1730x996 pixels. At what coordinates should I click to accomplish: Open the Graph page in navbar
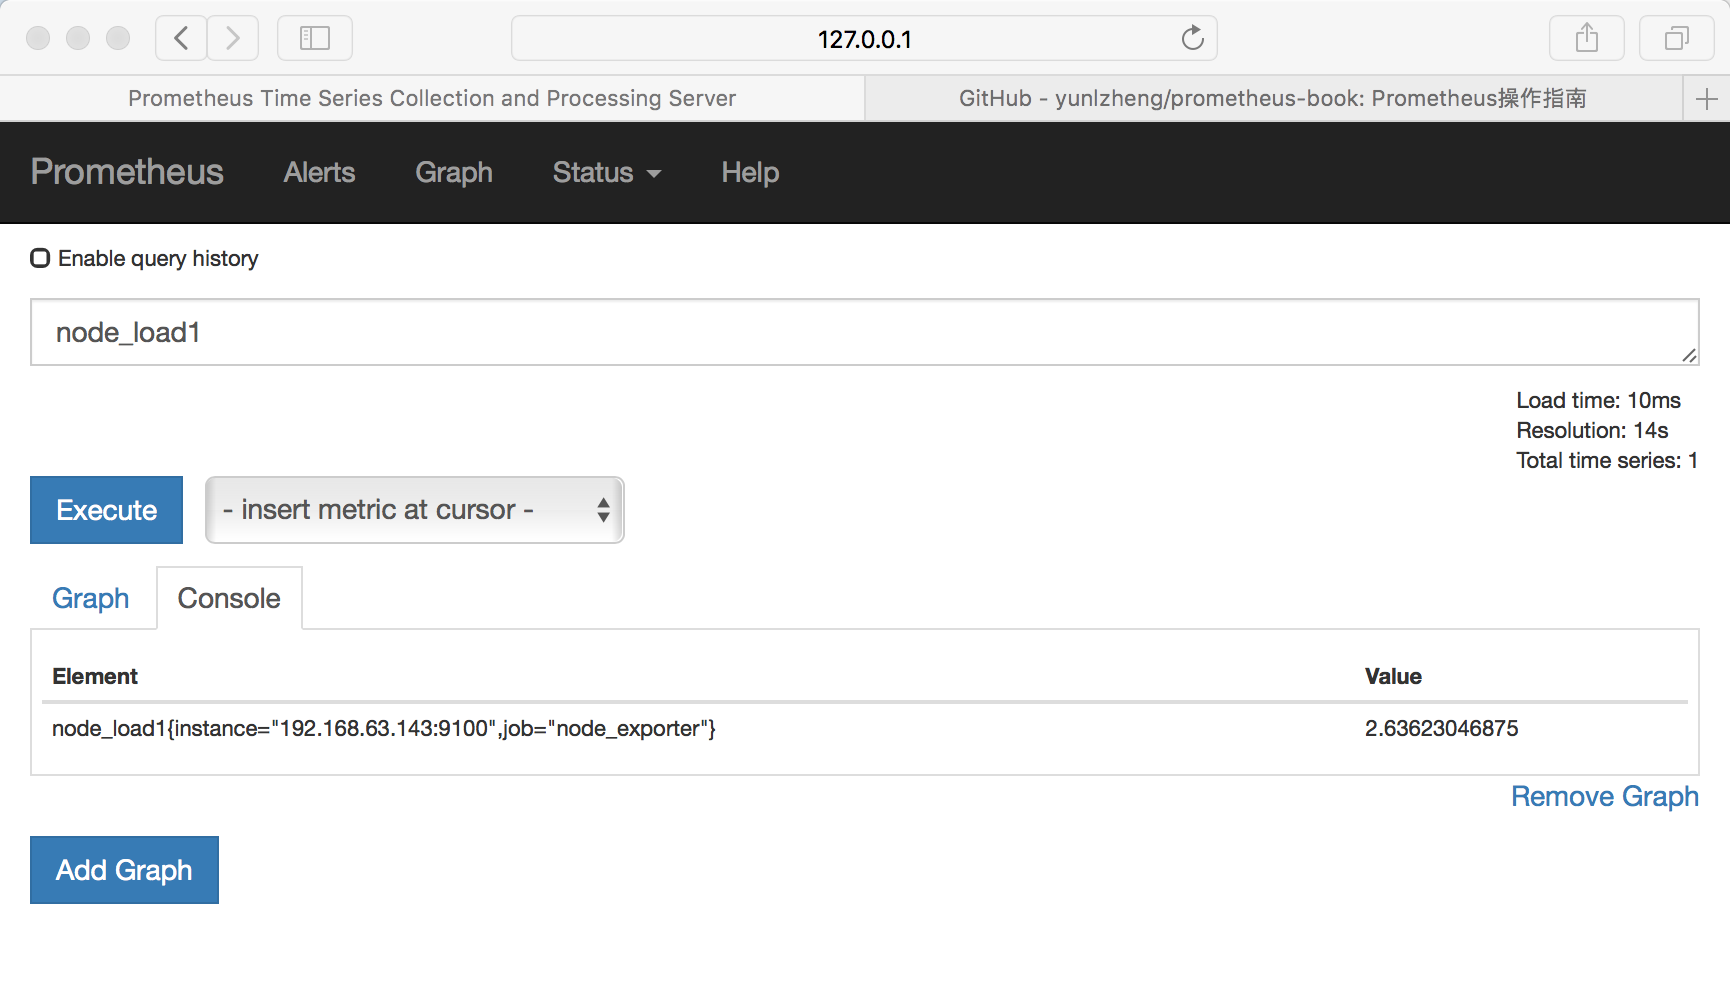454,172
